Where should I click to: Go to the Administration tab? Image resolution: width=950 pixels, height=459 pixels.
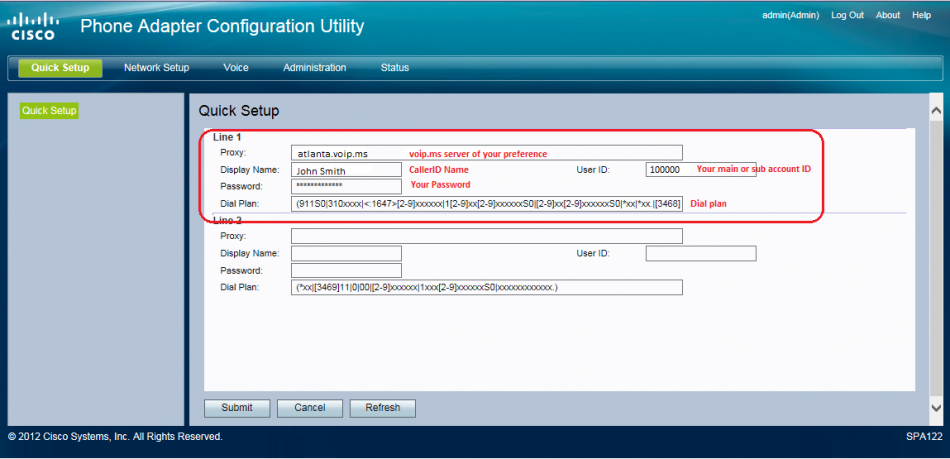coord(314,68)
